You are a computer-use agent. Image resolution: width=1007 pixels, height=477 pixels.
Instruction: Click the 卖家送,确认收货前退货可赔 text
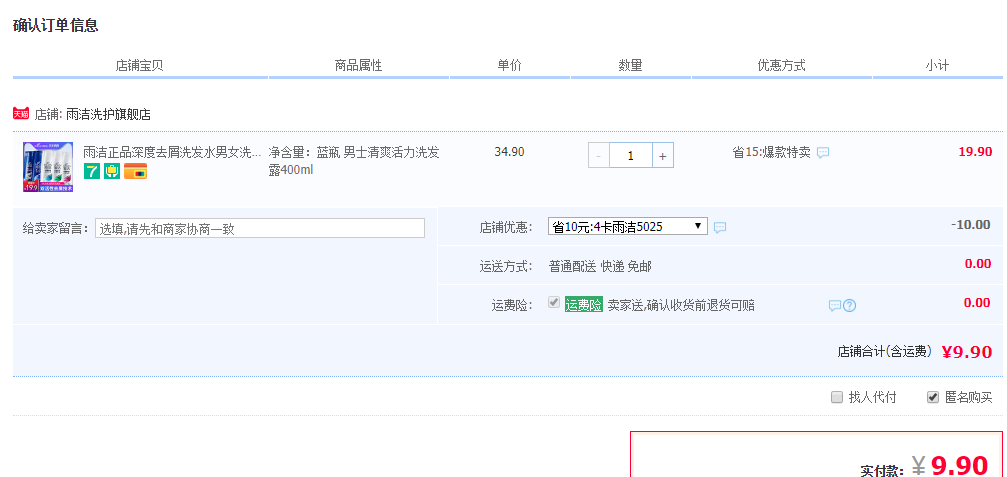pyautogui.click(x=681, y=306)
